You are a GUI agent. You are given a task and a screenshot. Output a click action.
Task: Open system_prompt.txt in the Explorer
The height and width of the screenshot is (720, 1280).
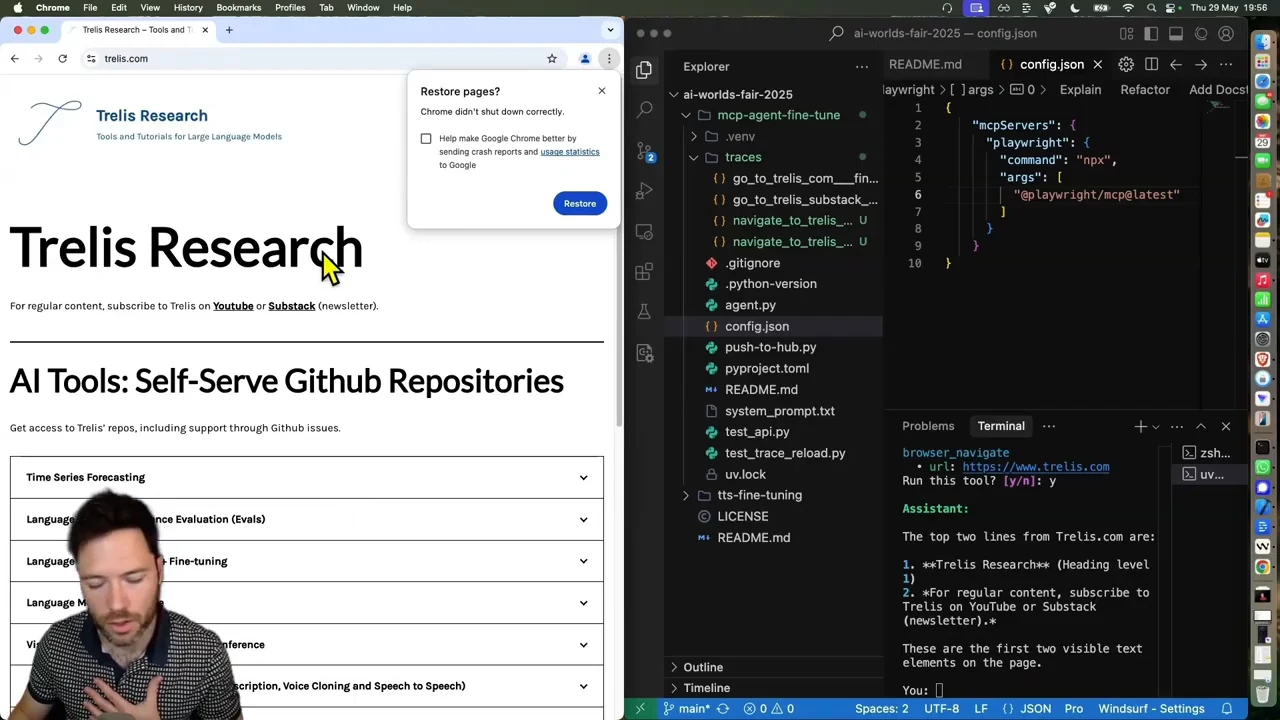779,411
